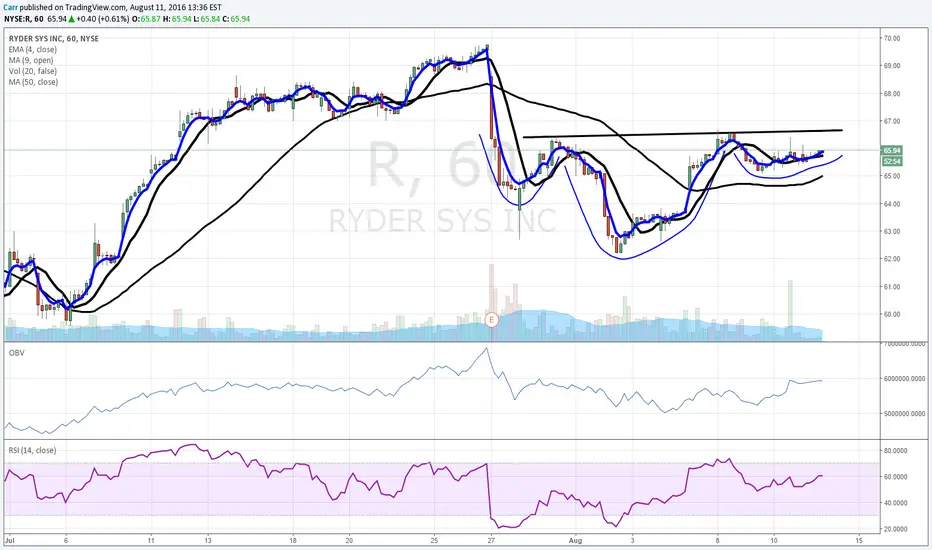This screenshot has width=932, height=550.
Task: Click the 'Aug' date label on the time axis
Action: coord(575,540)
